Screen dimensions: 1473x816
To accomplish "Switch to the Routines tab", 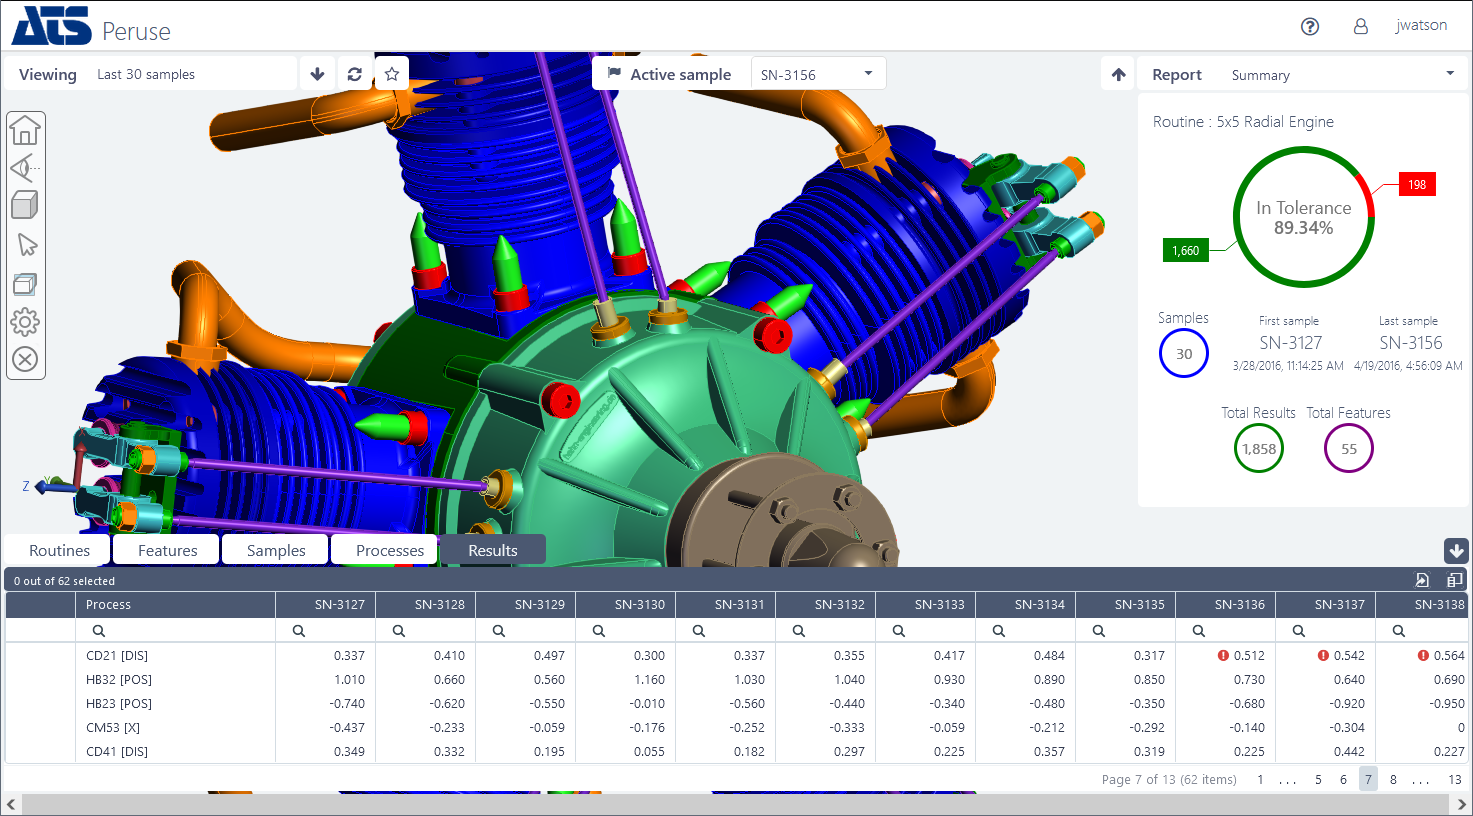I will 59,550.
